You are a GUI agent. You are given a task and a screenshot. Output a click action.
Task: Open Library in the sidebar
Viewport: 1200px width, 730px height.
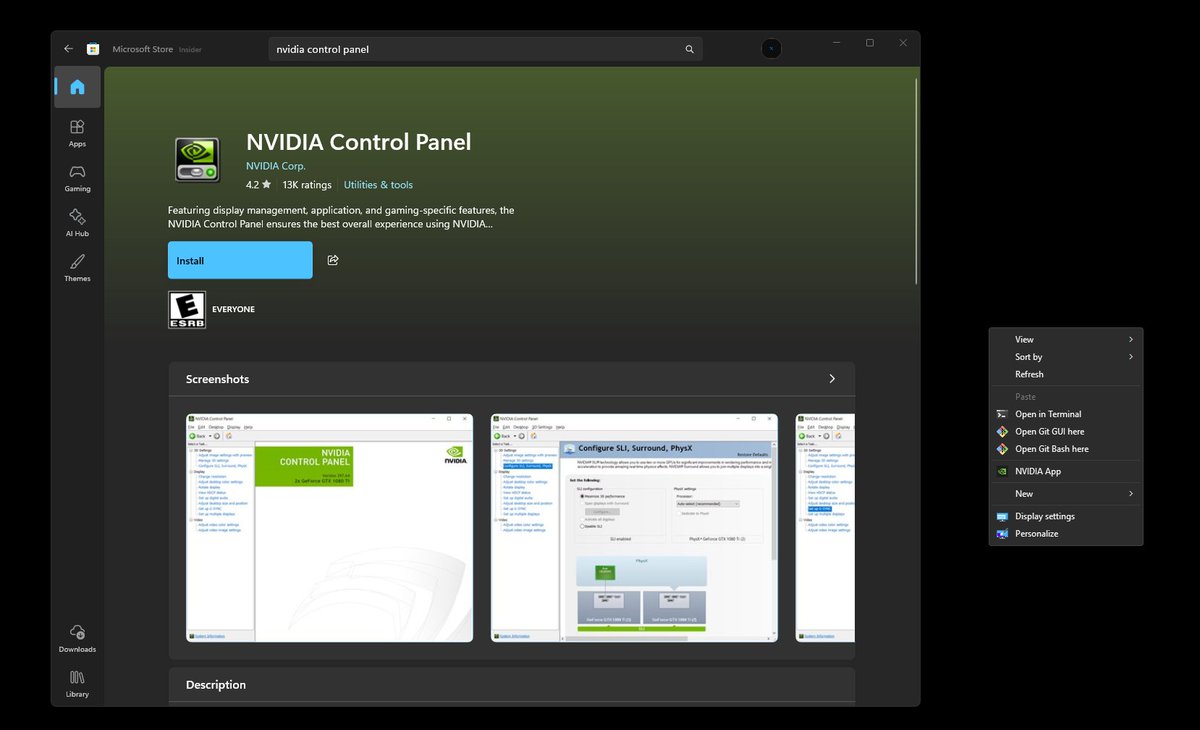tap(77, 684)
